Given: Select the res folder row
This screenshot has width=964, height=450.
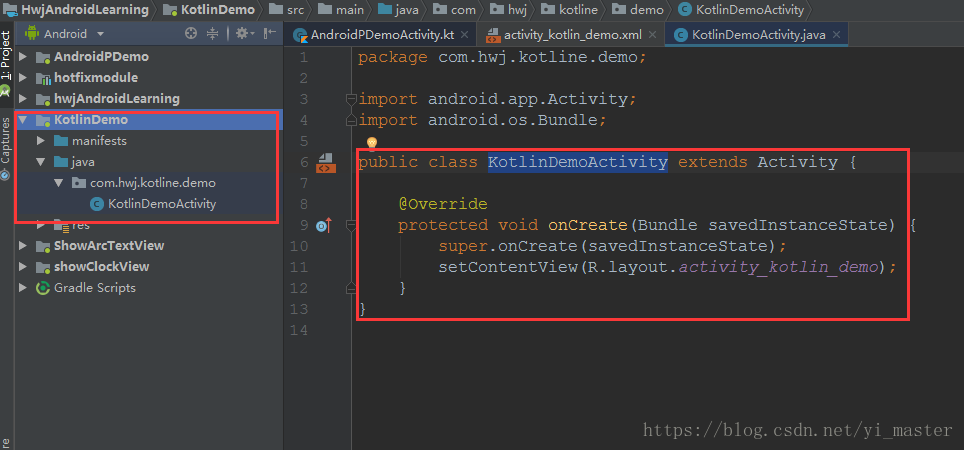Looking at the screenshot, I should click(149, 225).
